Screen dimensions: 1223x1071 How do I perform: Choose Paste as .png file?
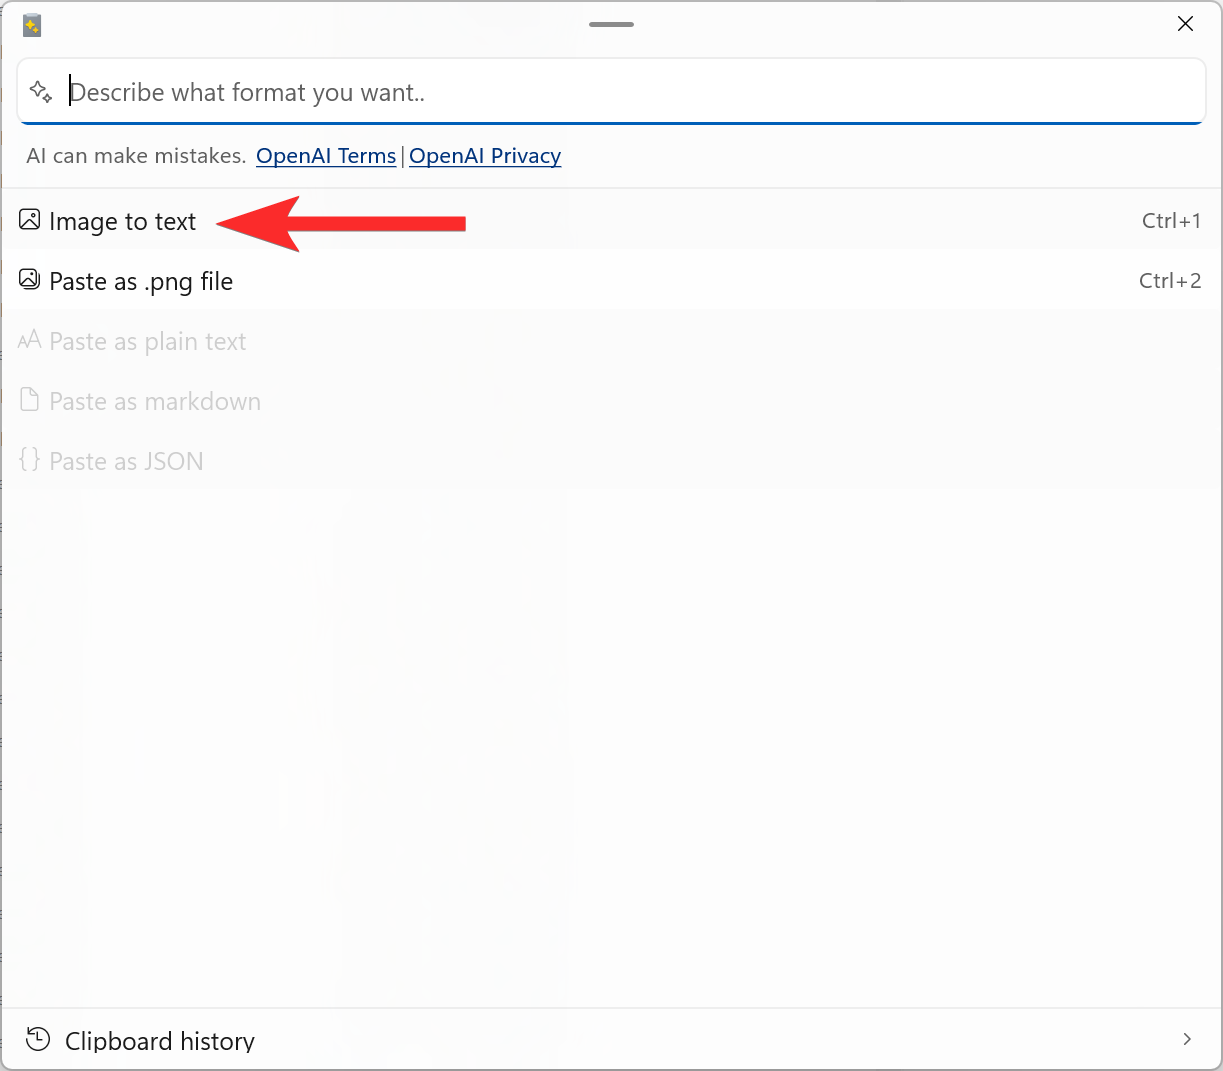coord(141,282)
